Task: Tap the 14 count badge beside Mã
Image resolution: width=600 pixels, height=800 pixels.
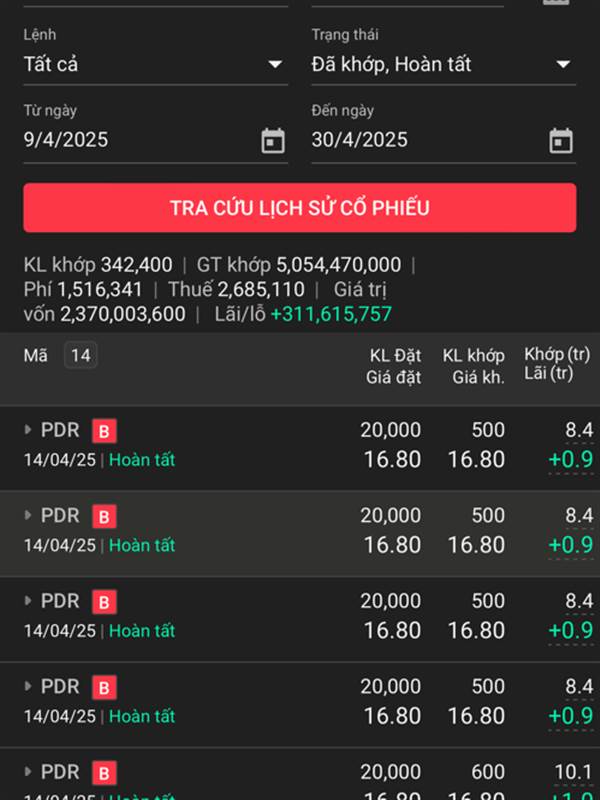Action: coord(81,355)
